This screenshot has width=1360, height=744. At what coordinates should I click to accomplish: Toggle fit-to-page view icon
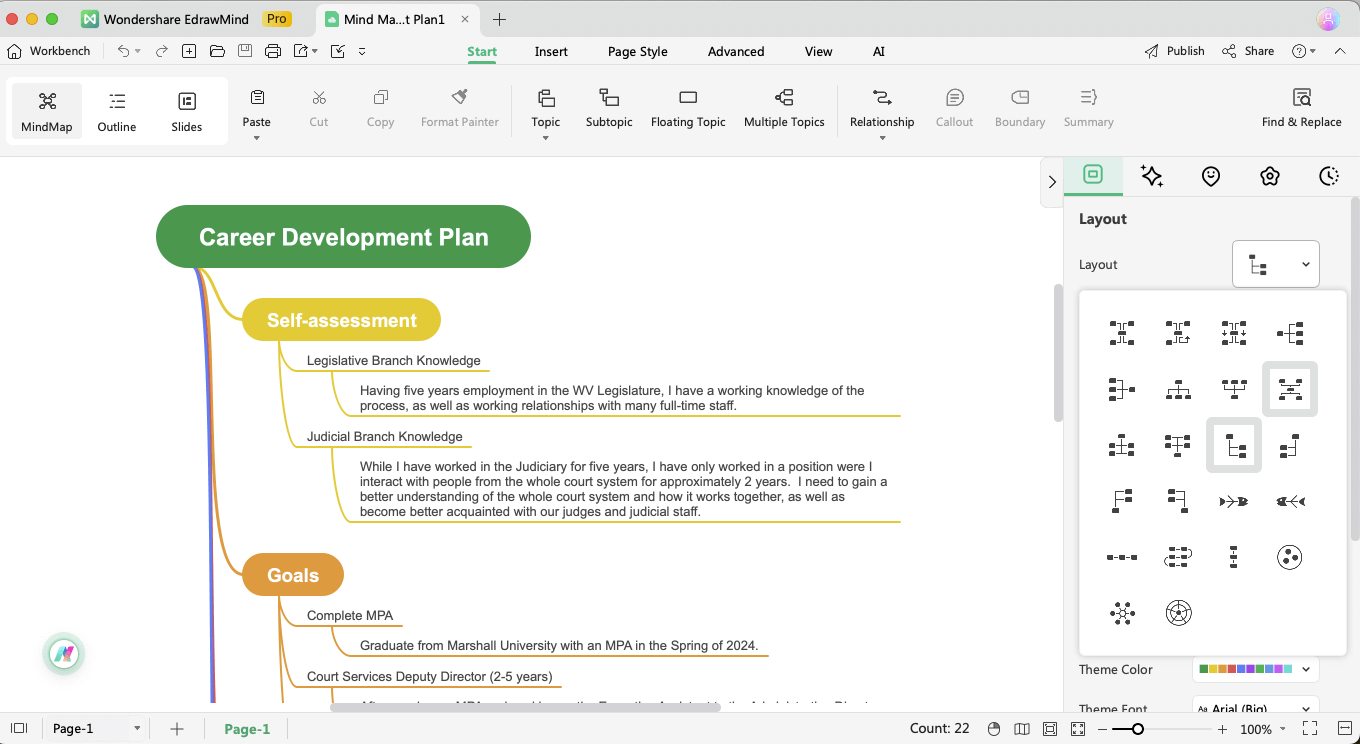click(1049, 729)
